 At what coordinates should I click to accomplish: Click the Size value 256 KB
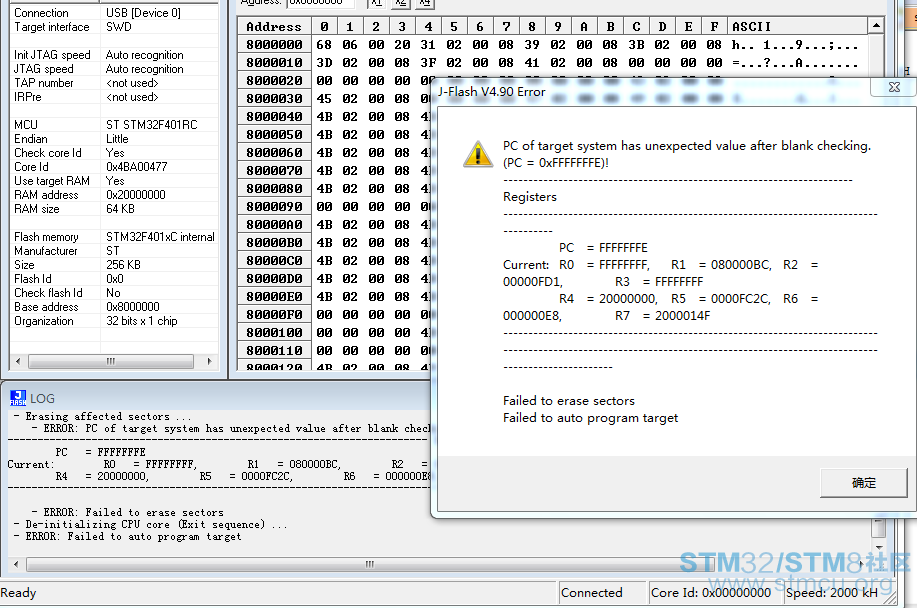point(123,265)
